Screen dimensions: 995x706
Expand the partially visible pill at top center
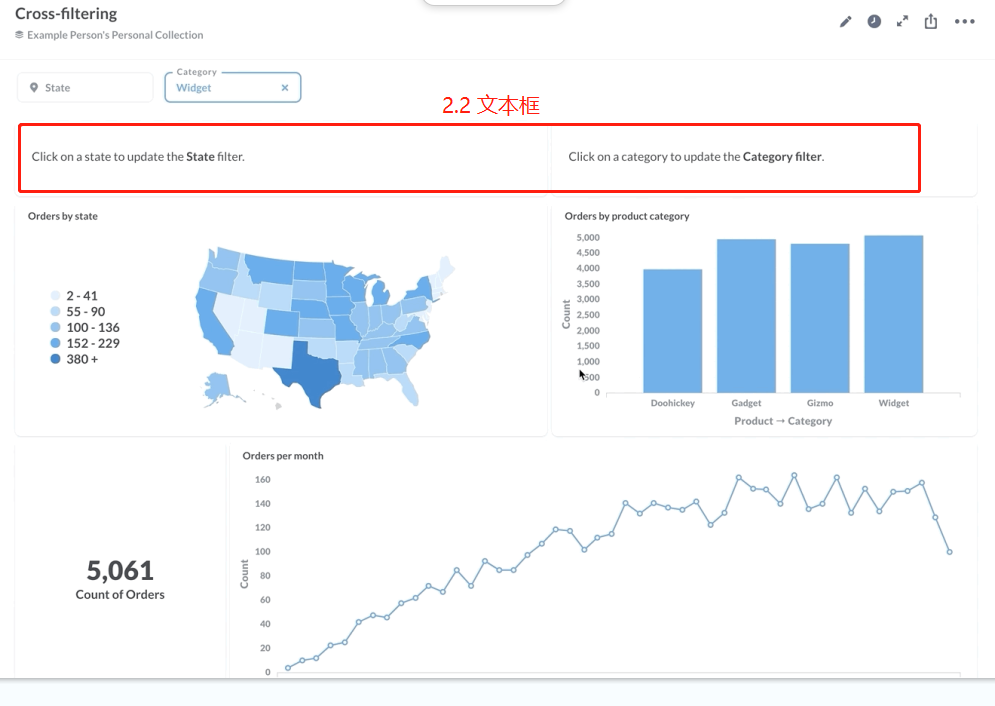coord(493,3)
